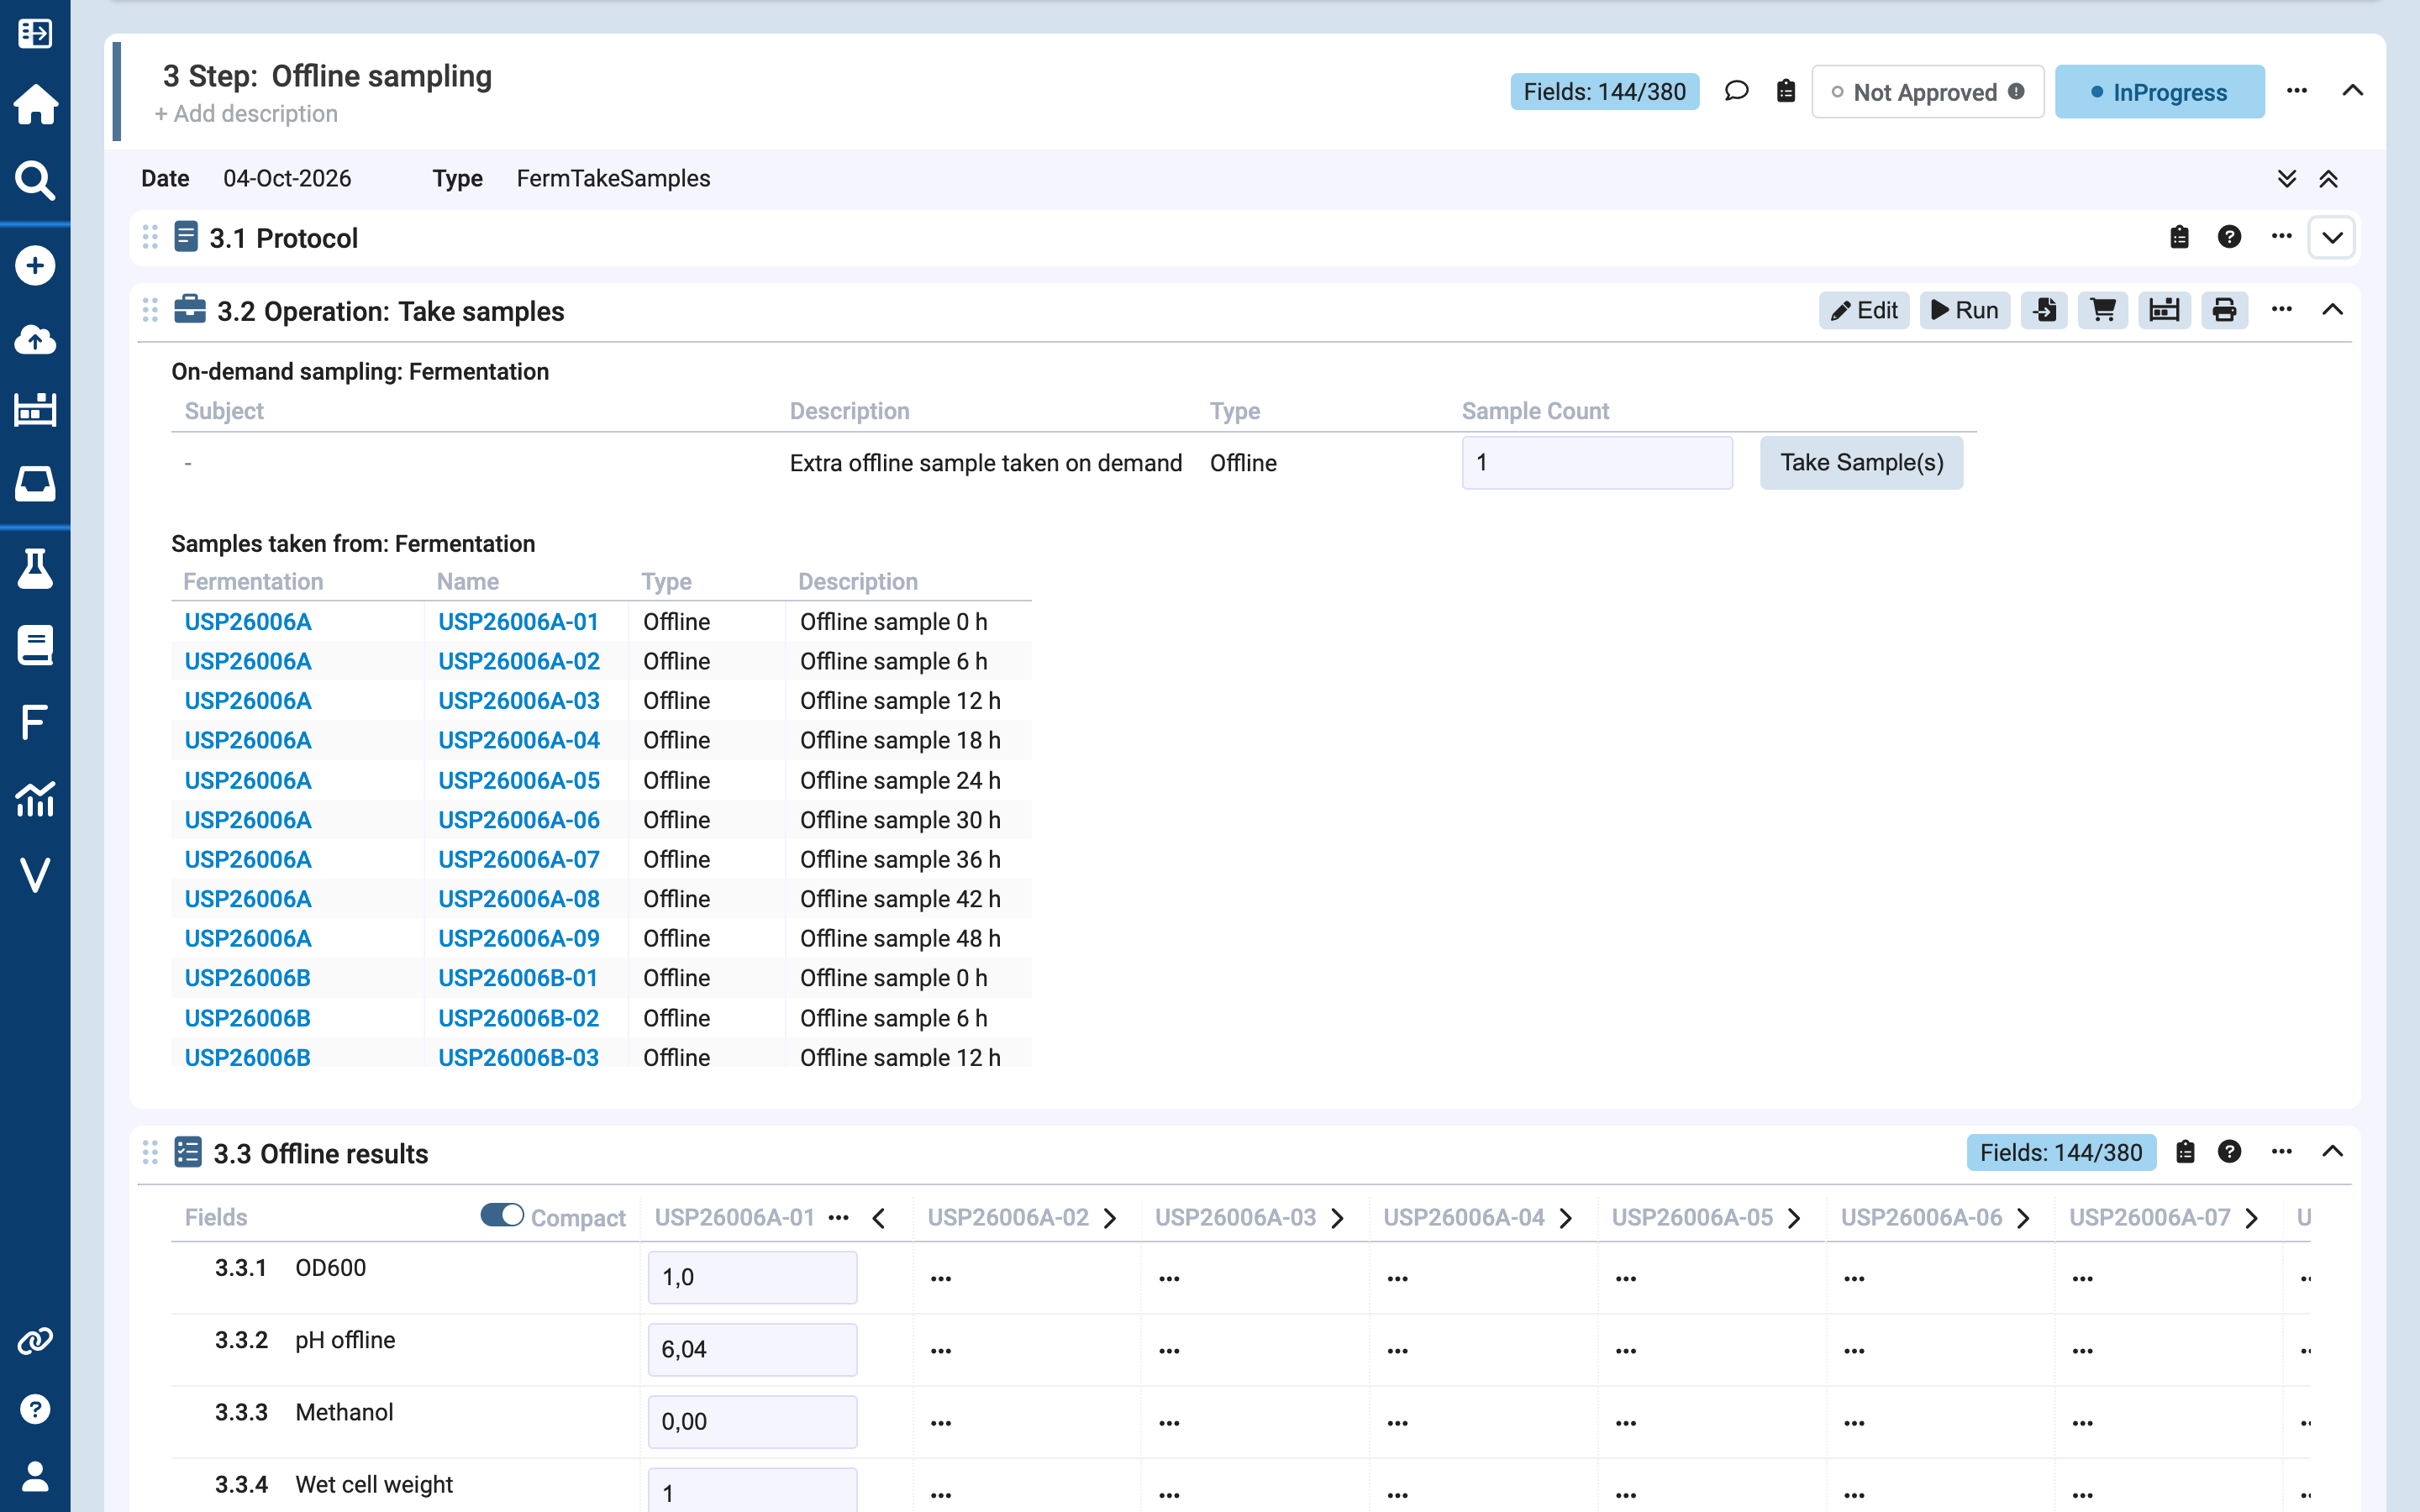
Task: Expand USP26006A-02 column arrow
Action: click(1110, 1218)
